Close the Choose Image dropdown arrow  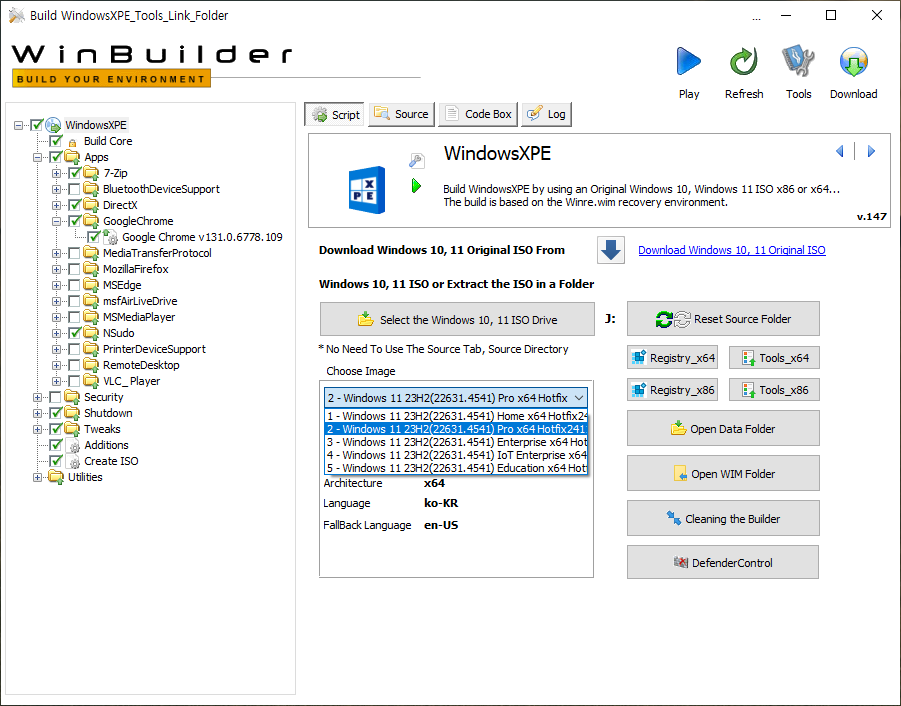tap(579, 398)
